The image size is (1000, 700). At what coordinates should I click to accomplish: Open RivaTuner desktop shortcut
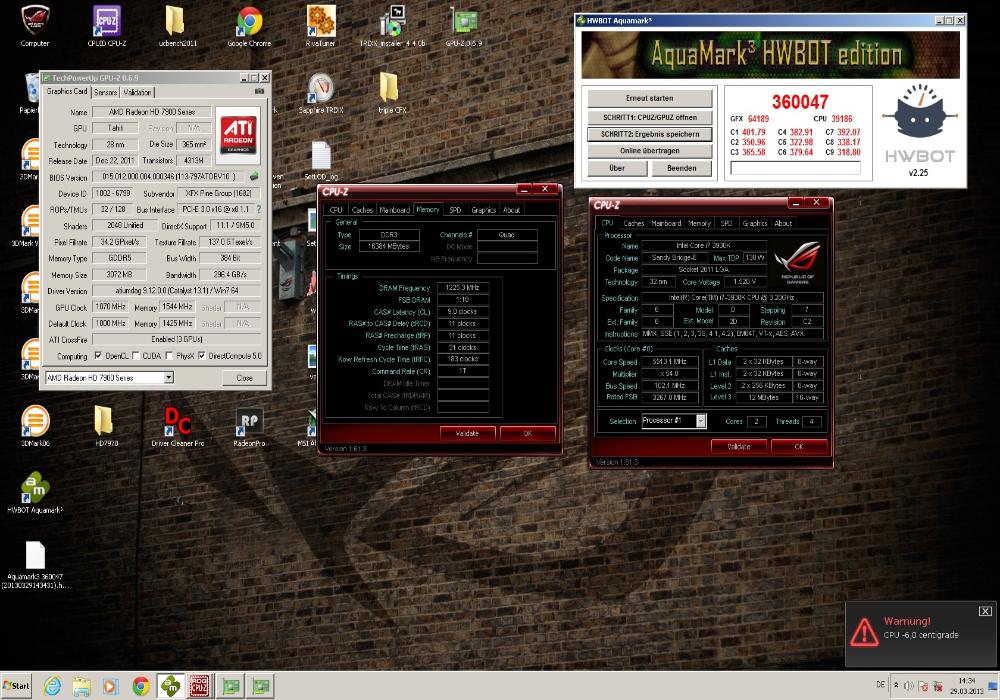pos(321,26)
